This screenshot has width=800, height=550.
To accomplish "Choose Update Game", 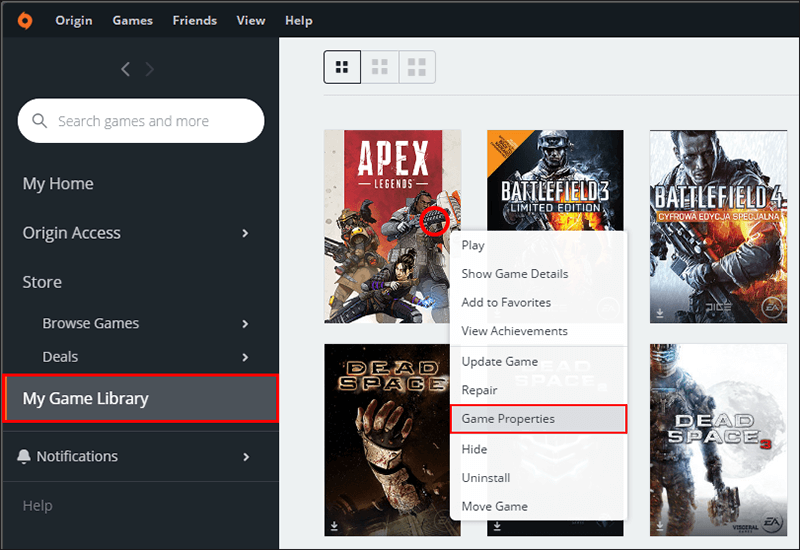I will click(538, 362).
